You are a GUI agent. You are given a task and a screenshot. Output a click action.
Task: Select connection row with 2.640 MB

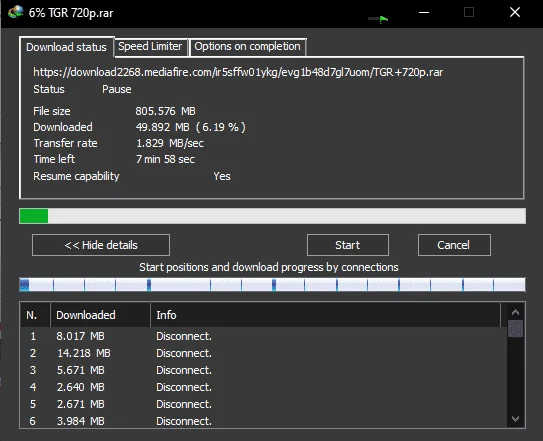pyautogui.click(x=263, y=387)
